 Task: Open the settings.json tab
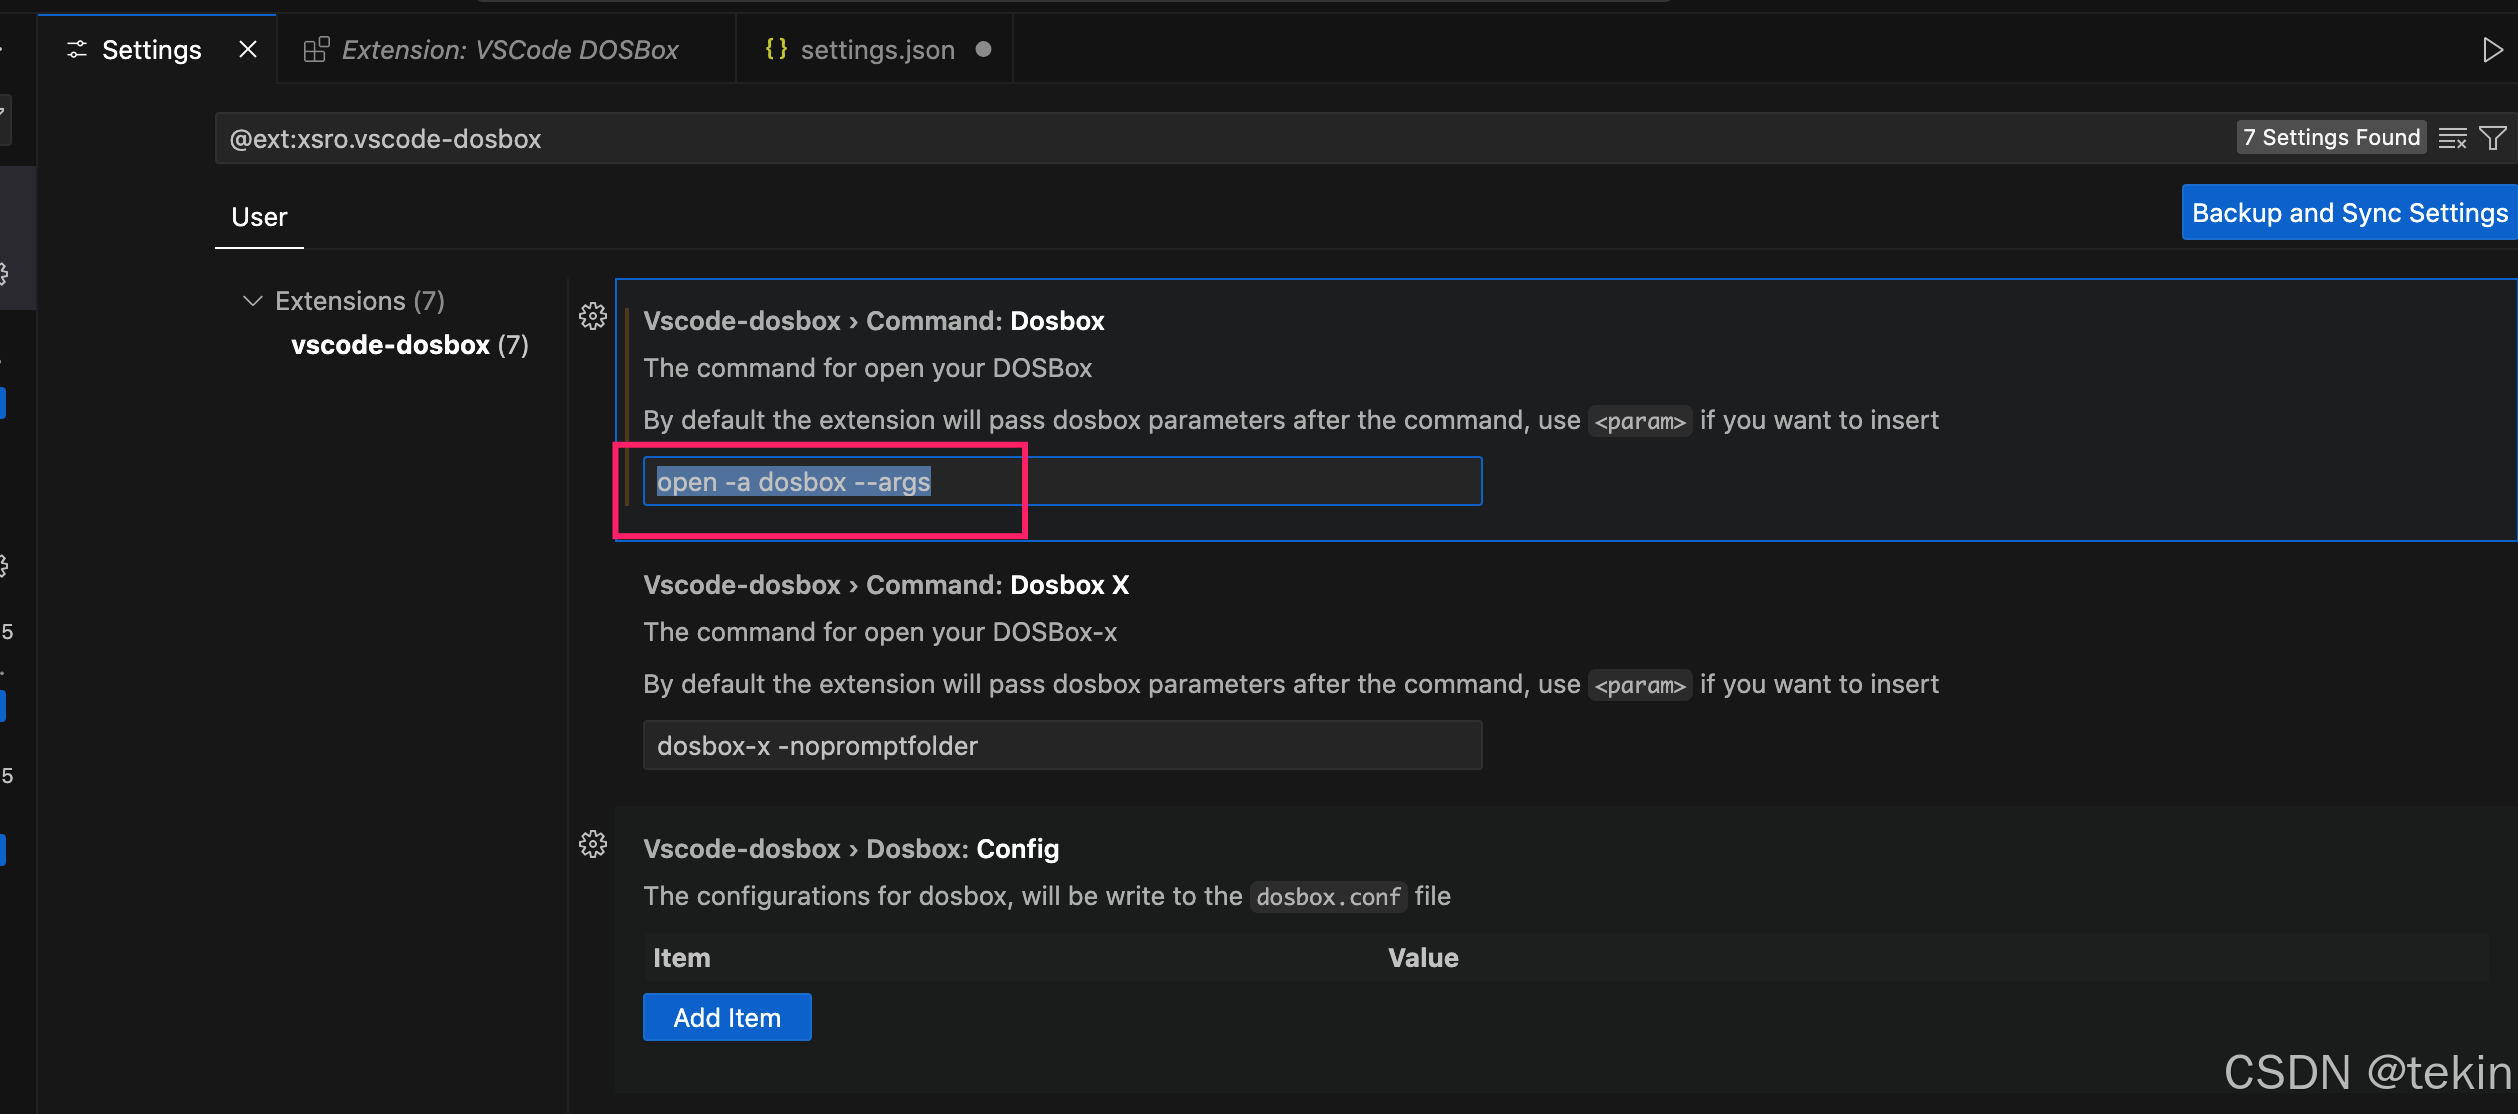click(x=877, y=49)
